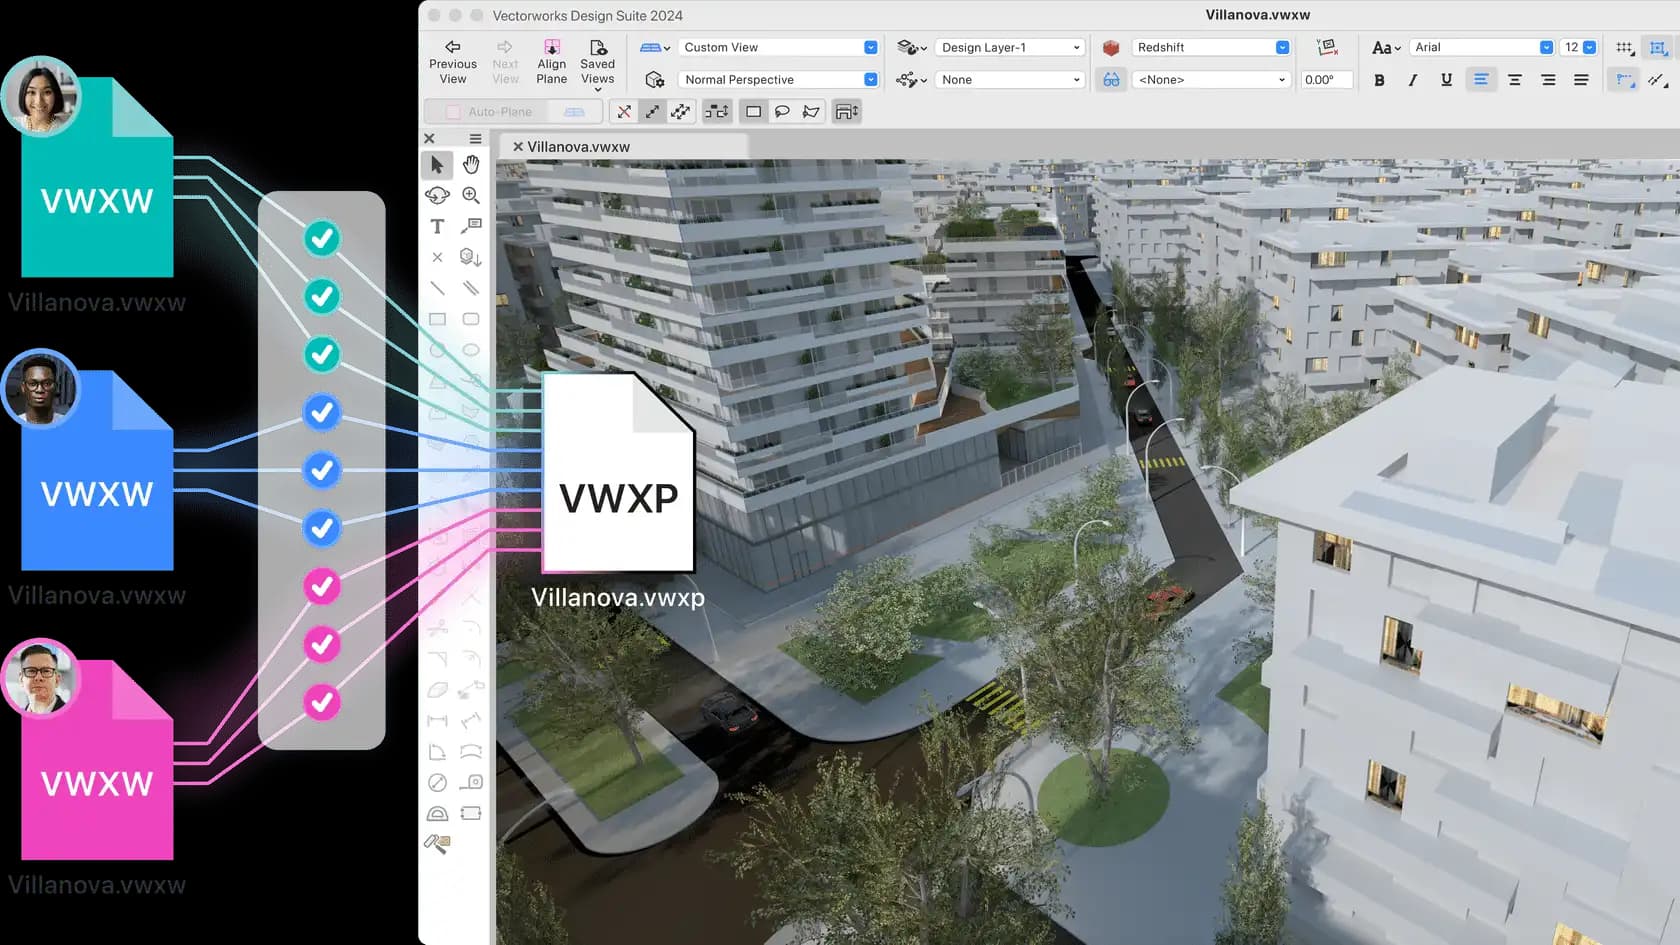
Task: Select the Zoom magnifier tool
Action: pos(471,195)
